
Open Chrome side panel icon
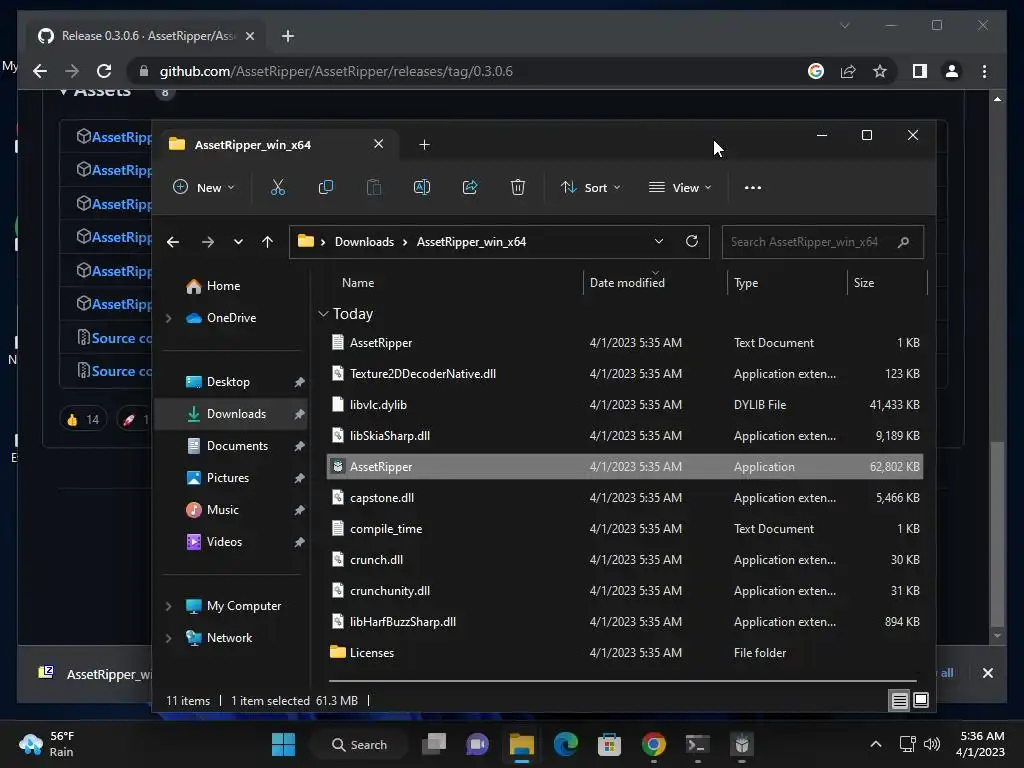[920, 71]
